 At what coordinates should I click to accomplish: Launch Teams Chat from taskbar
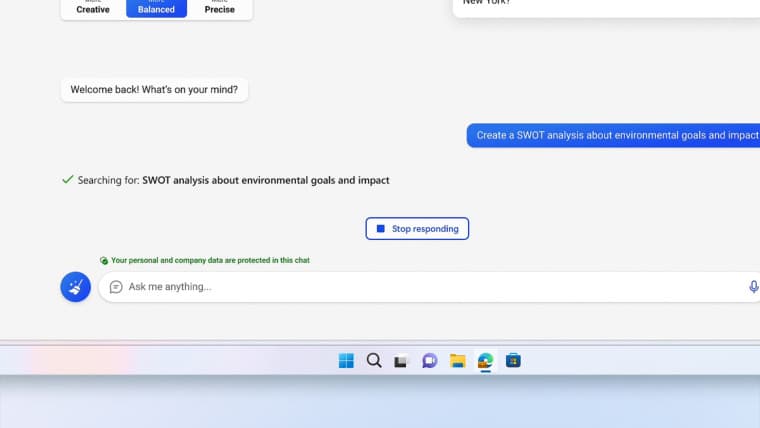coord(429,361)
